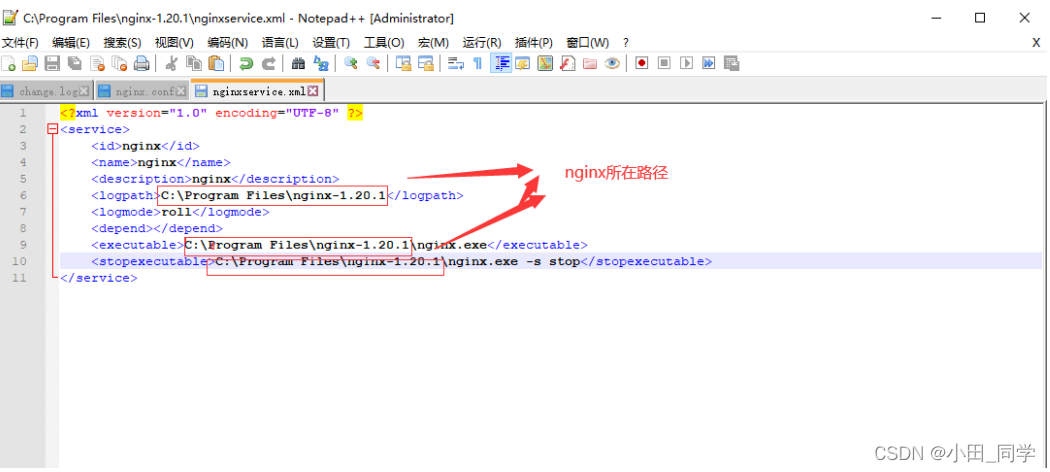Open the Function List panel icon
The width and height of the screenshot is (1050, 472).
click(567, 64)
